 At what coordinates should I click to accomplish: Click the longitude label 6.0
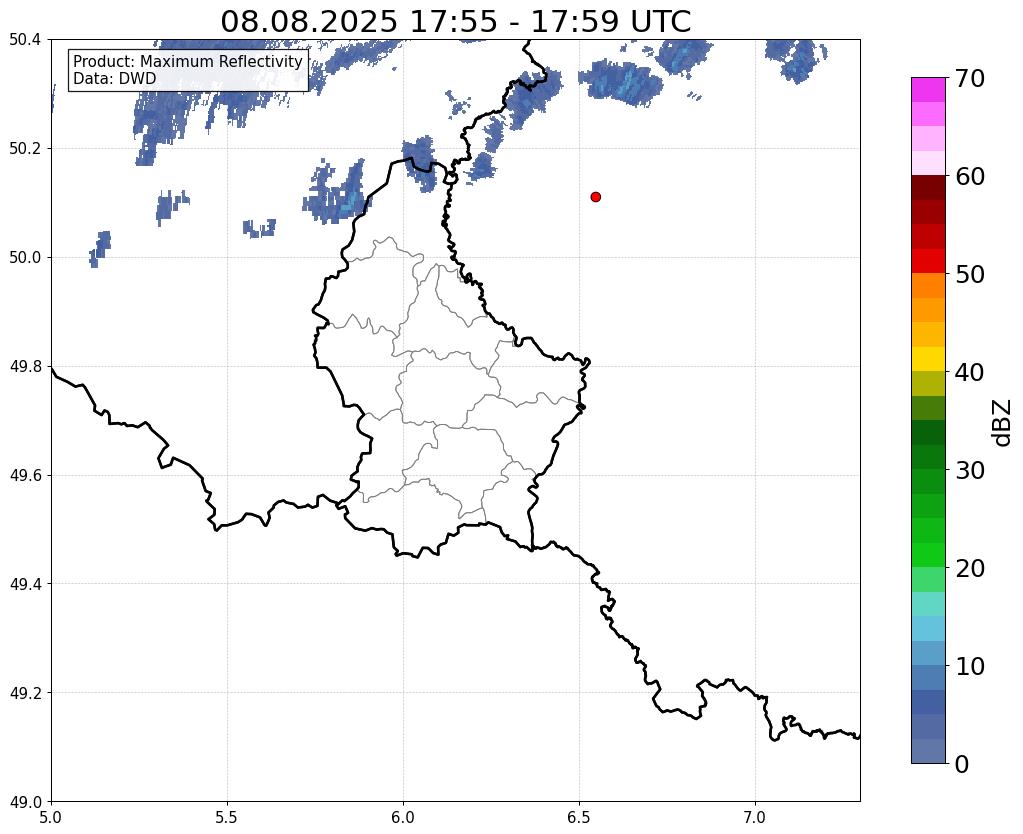click(403, 817)
